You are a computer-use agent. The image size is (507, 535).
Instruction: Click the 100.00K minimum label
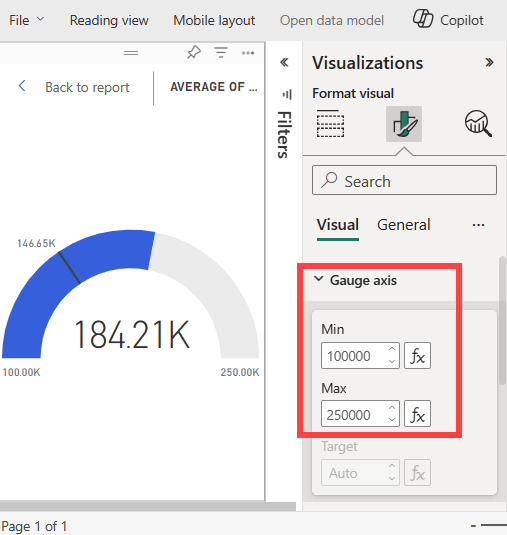click(21, 372)
